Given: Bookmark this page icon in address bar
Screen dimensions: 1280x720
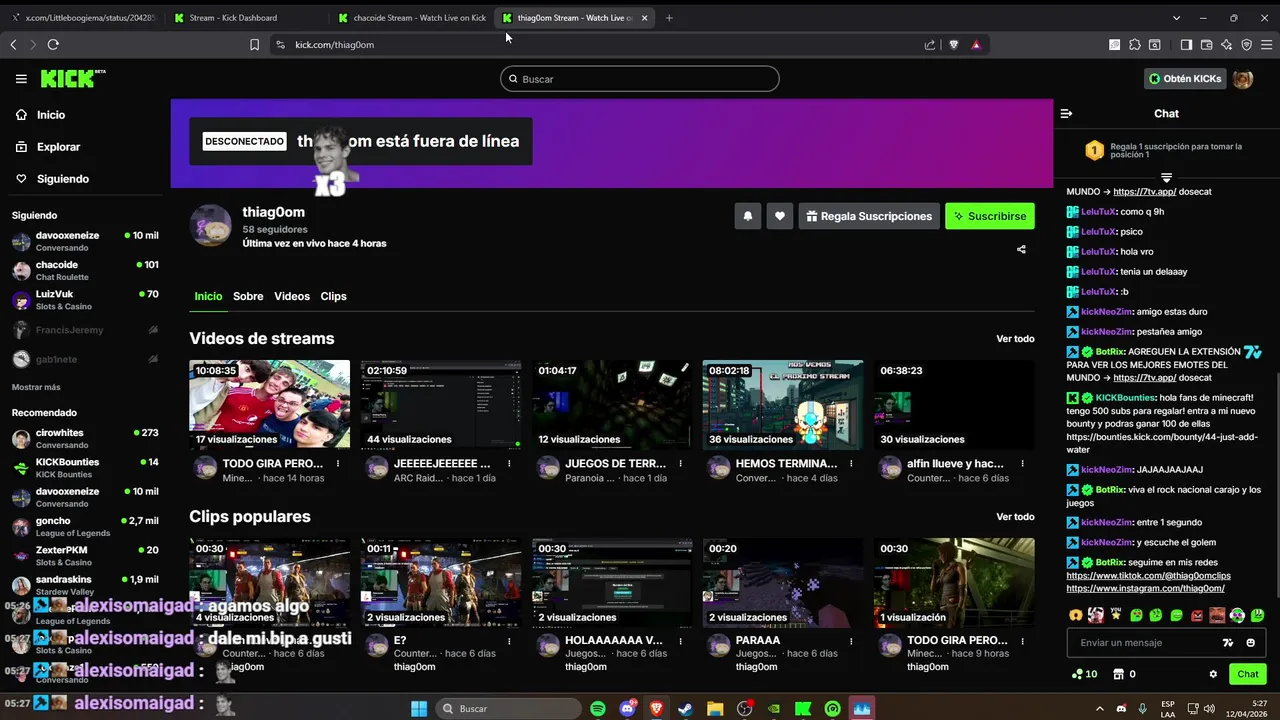Looking at the screenshot, I should (254, 44).
